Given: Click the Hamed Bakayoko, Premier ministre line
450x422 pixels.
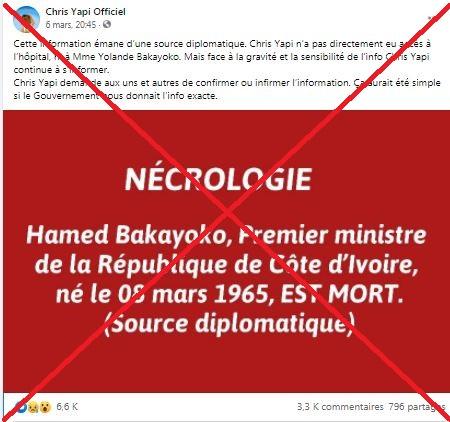Looking at the screenshot, I should coord(226,235).
